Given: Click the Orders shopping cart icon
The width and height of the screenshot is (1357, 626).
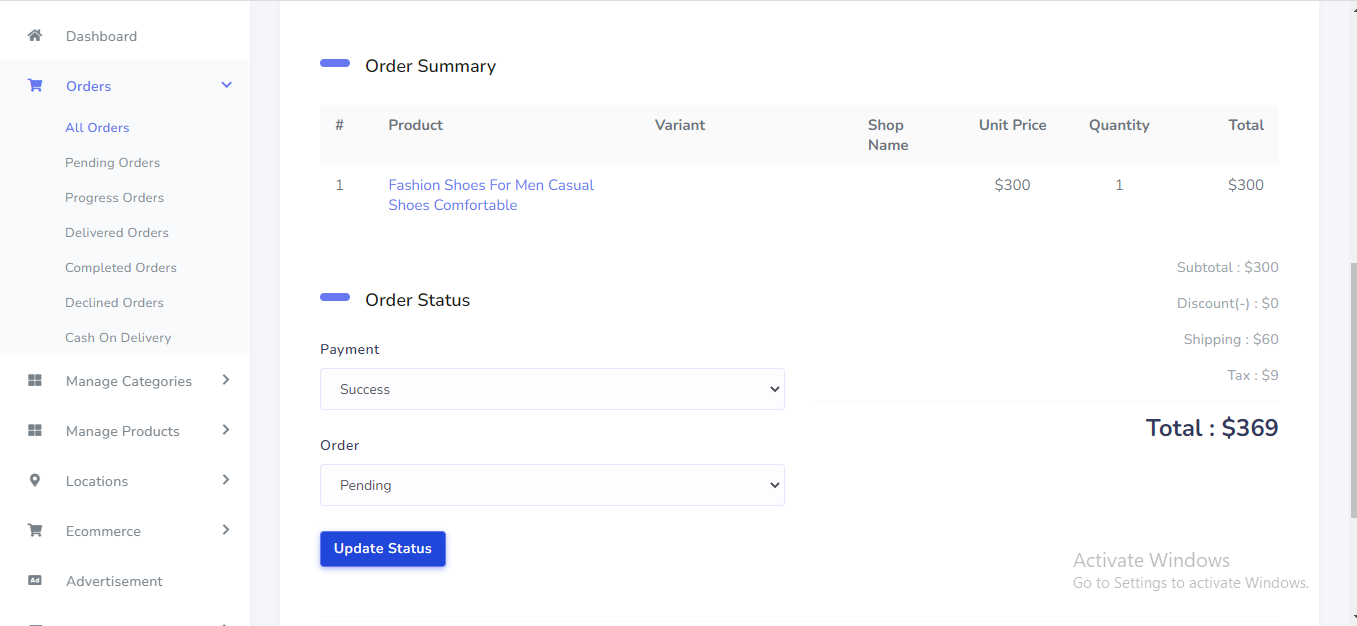Looking at the screenshot, I should pyautogui.click(x=35, y=86).
